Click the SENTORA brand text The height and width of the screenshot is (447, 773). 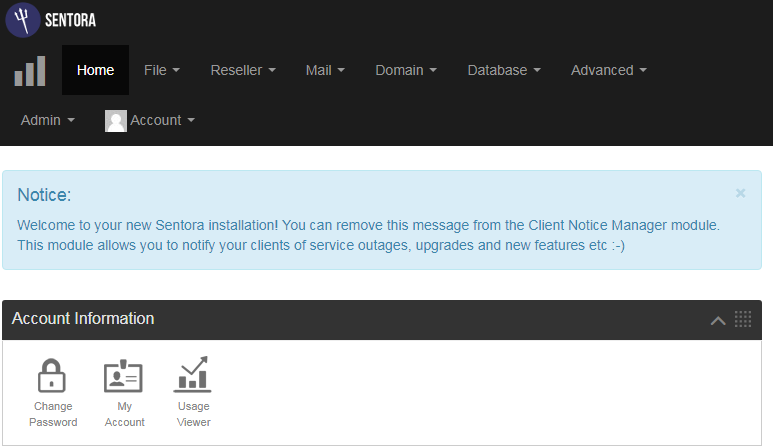click(x=70, y=20)
